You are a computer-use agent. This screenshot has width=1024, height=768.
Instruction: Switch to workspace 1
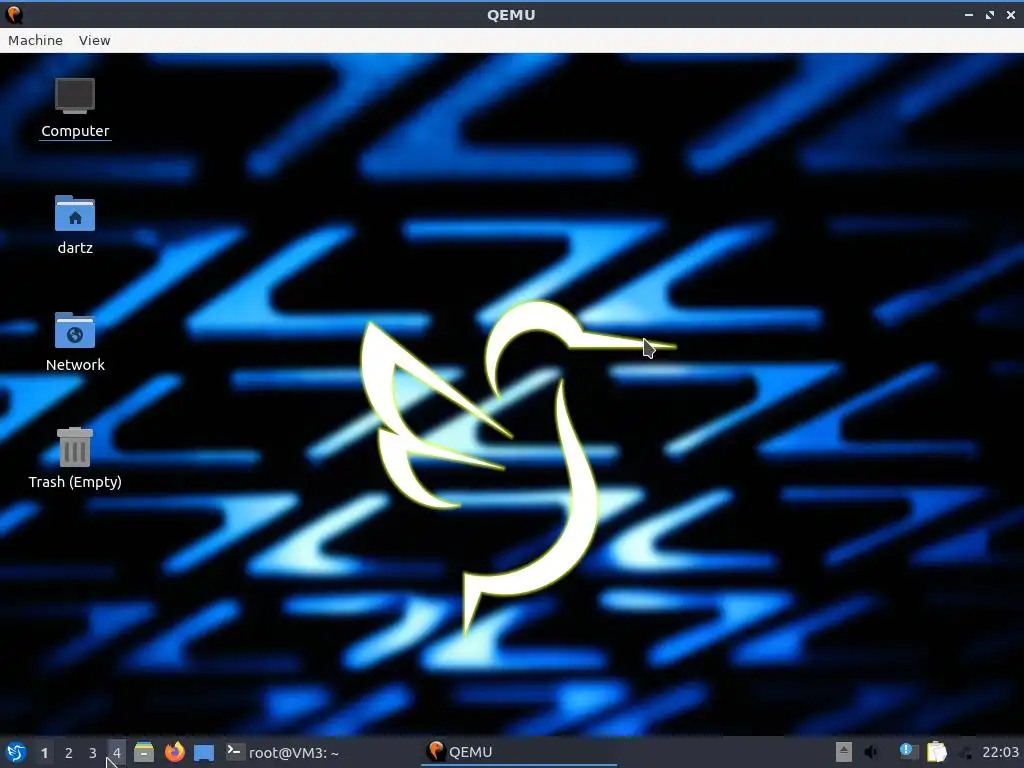click(44, 753)
